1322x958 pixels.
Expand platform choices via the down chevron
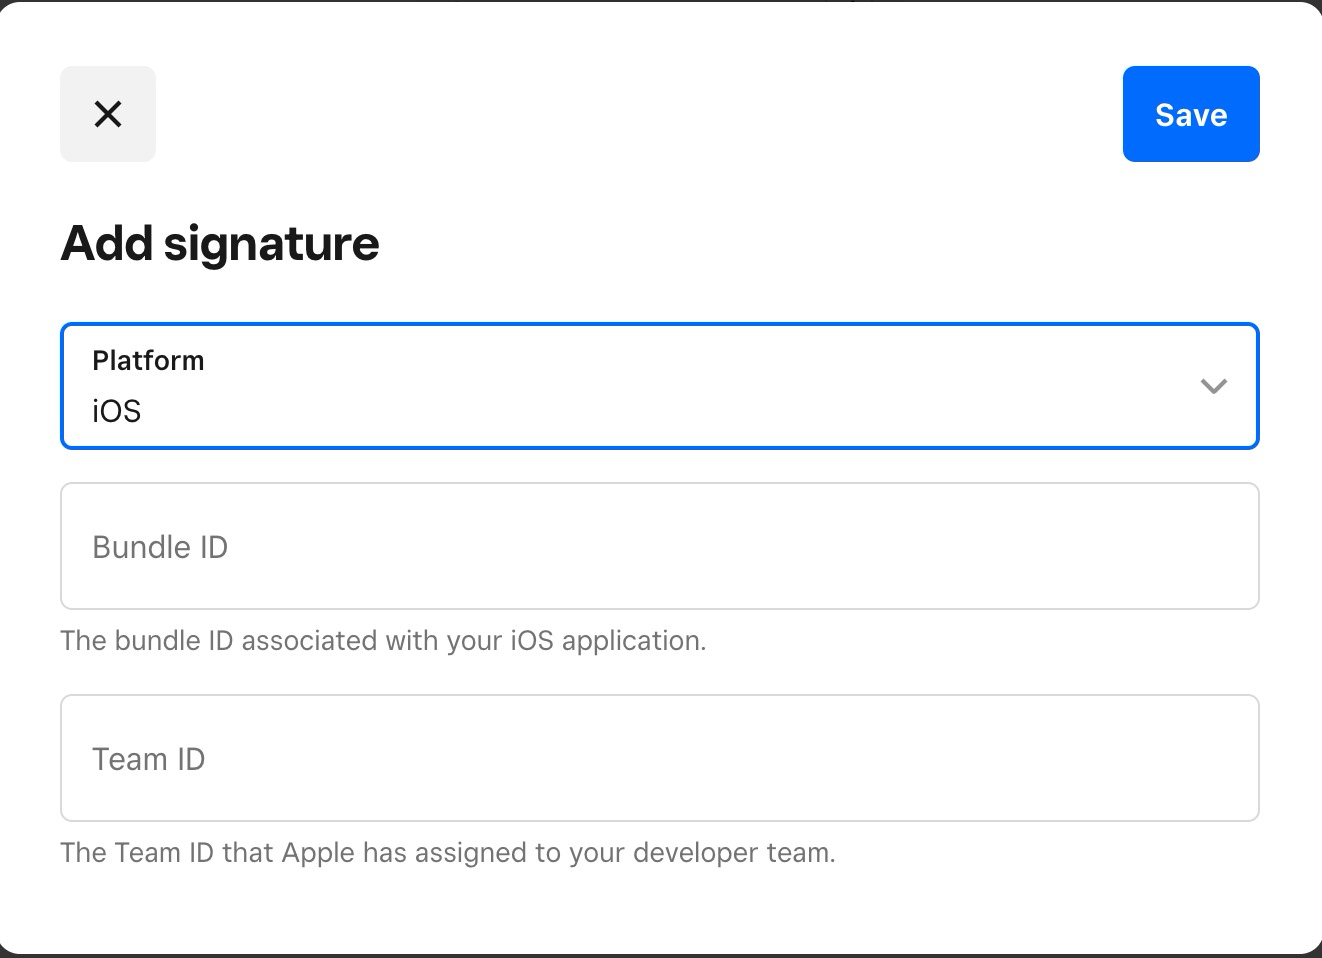coord(1213,386)
